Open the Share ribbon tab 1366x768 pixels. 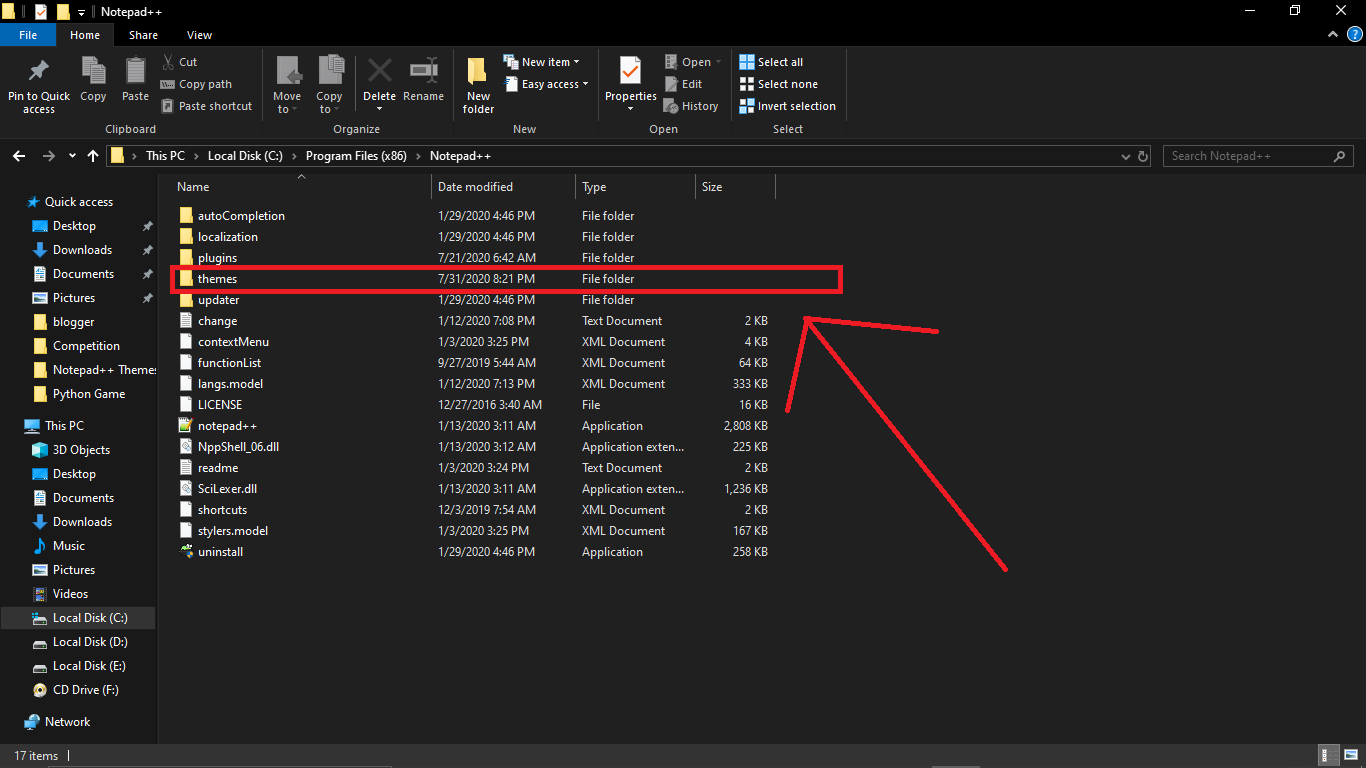(x=143, y=34)
